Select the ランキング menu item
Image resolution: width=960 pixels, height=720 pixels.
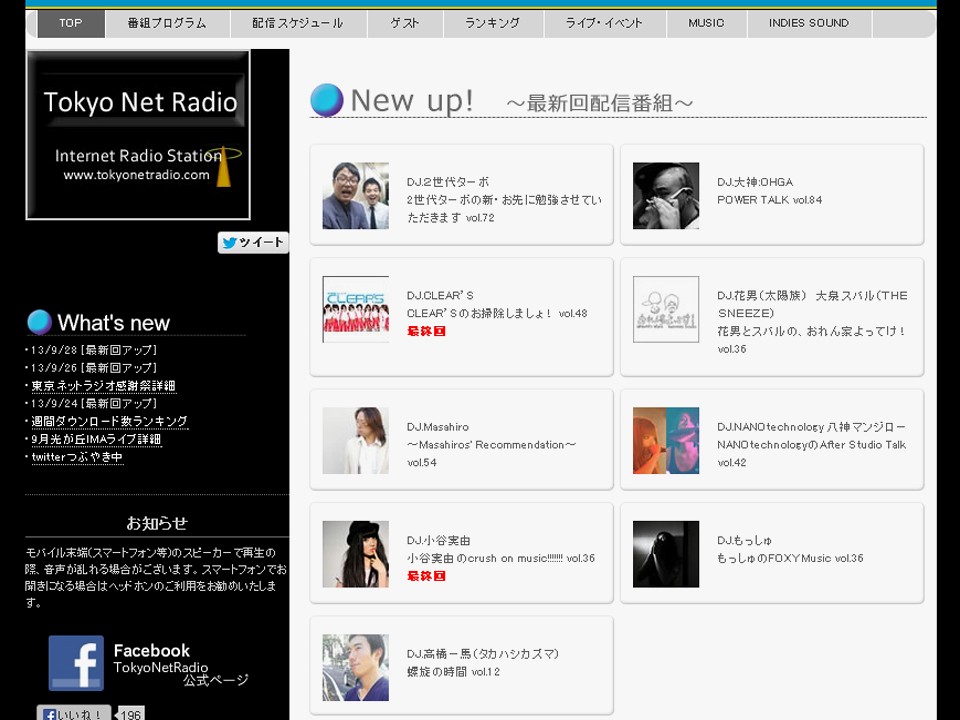493,23
